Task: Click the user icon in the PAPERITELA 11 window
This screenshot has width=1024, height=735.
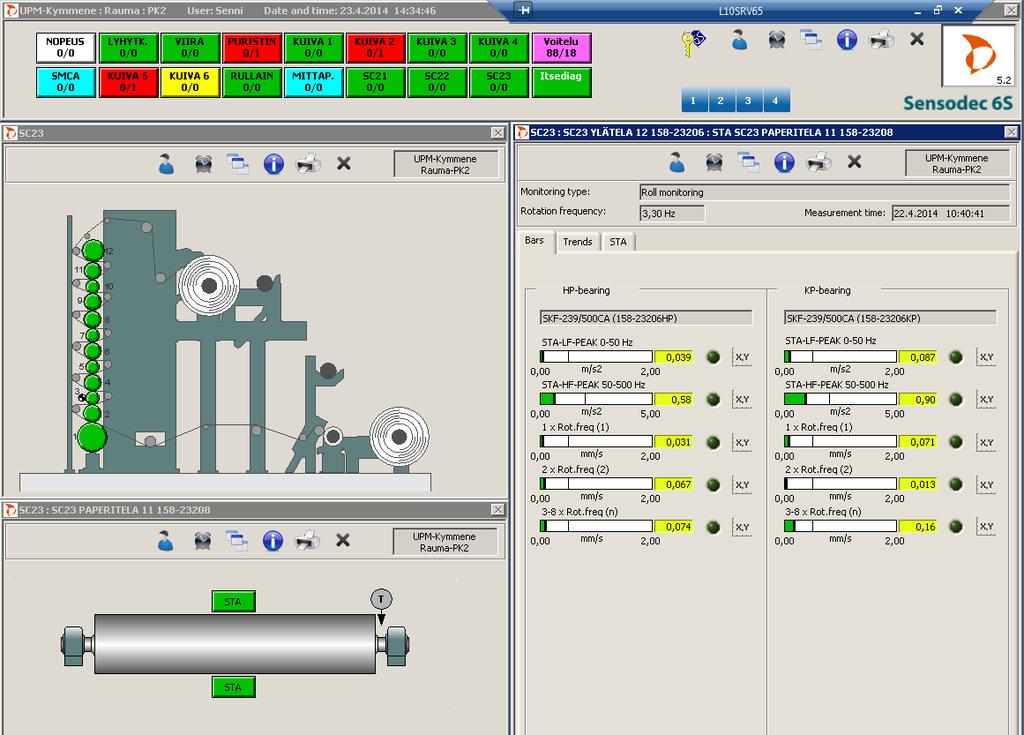Action: (166, 540)
